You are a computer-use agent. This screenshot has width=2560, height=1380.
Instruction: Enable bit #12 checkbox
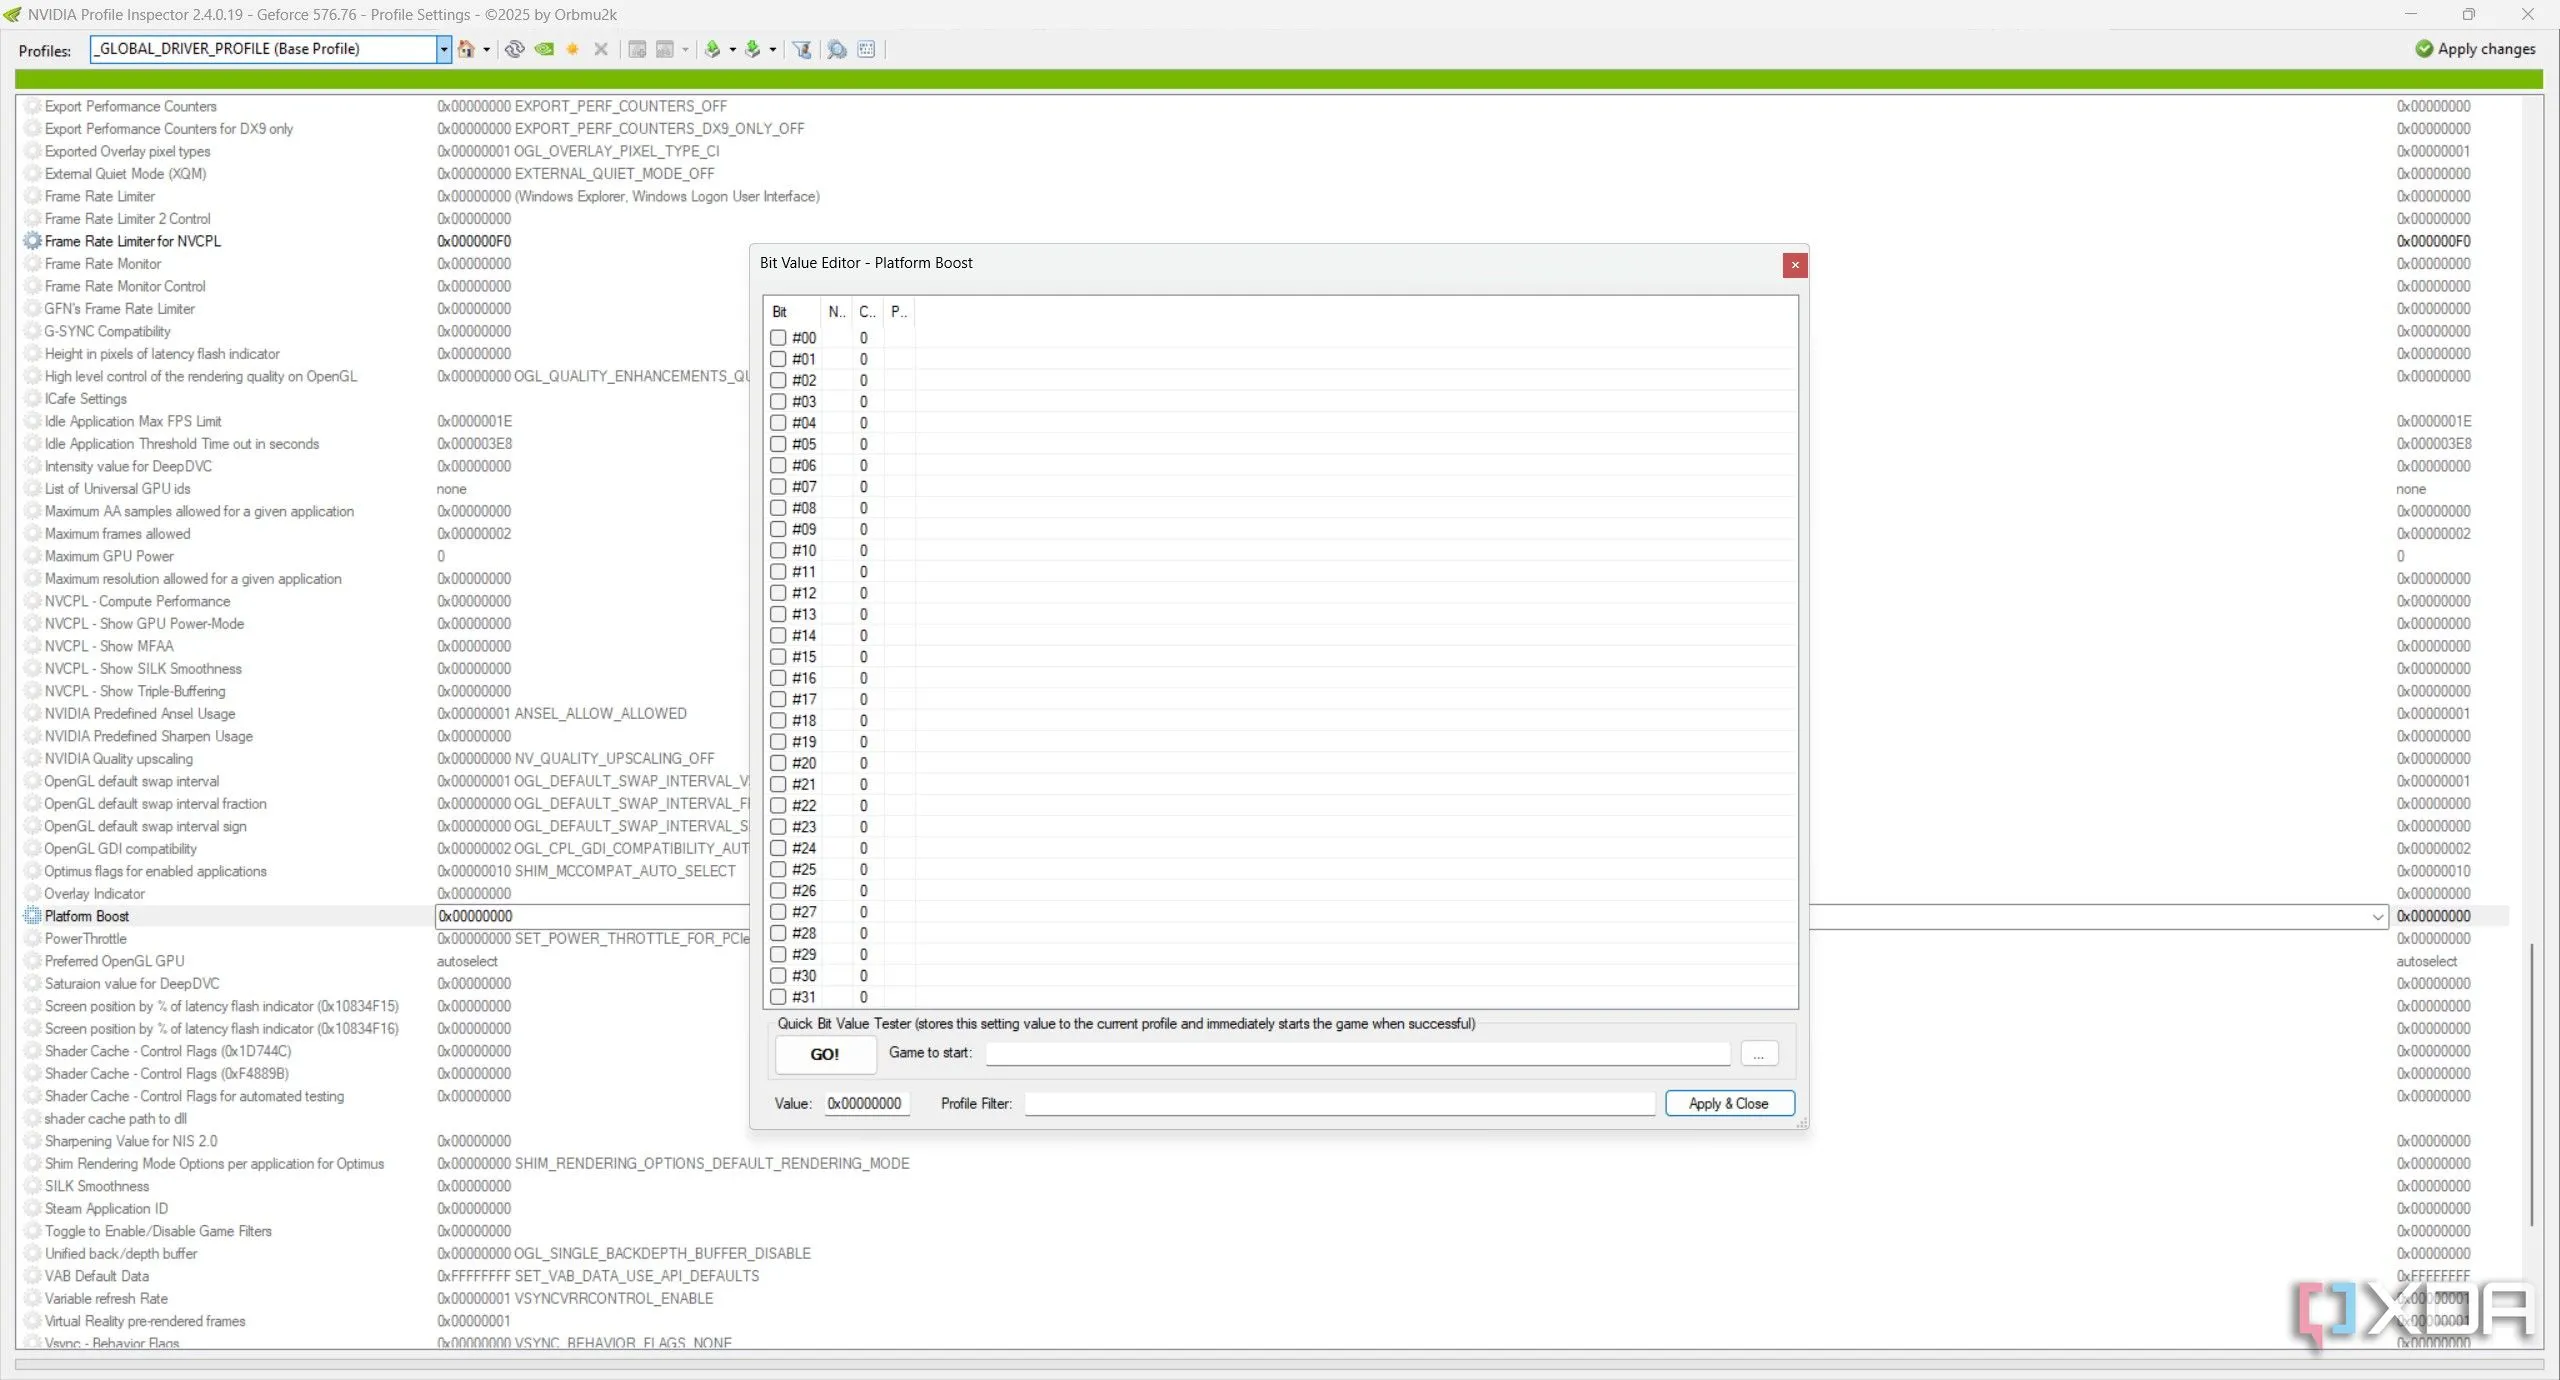tap(778, 593)
